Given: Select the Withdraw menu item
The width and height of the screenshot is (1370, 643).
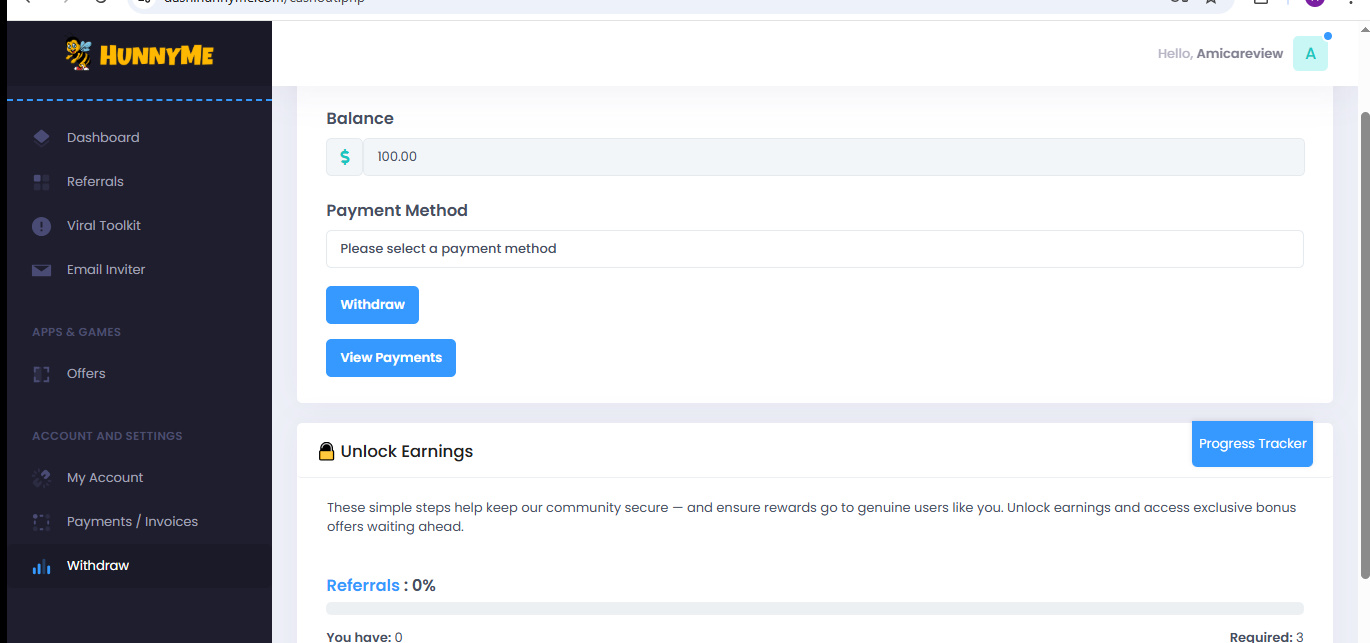Looking at the screenshot, I should click(98, 566).
